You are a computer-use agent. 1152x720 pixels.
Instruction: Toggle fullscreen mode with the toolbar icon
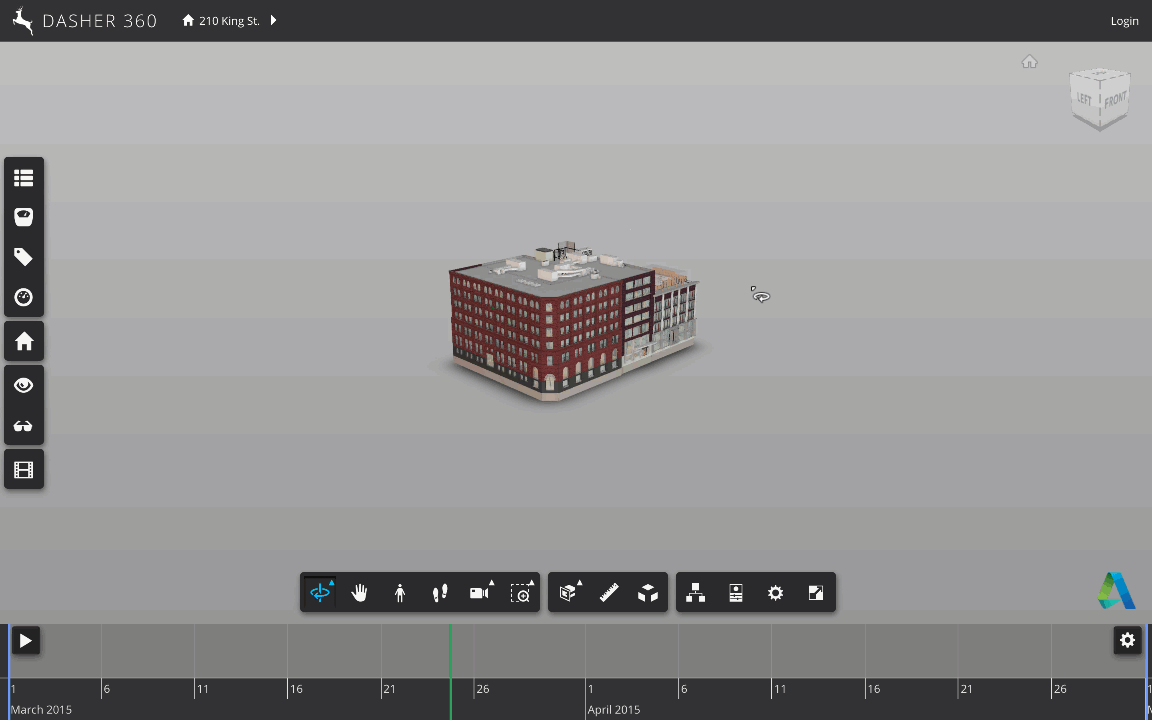[815, 592]
